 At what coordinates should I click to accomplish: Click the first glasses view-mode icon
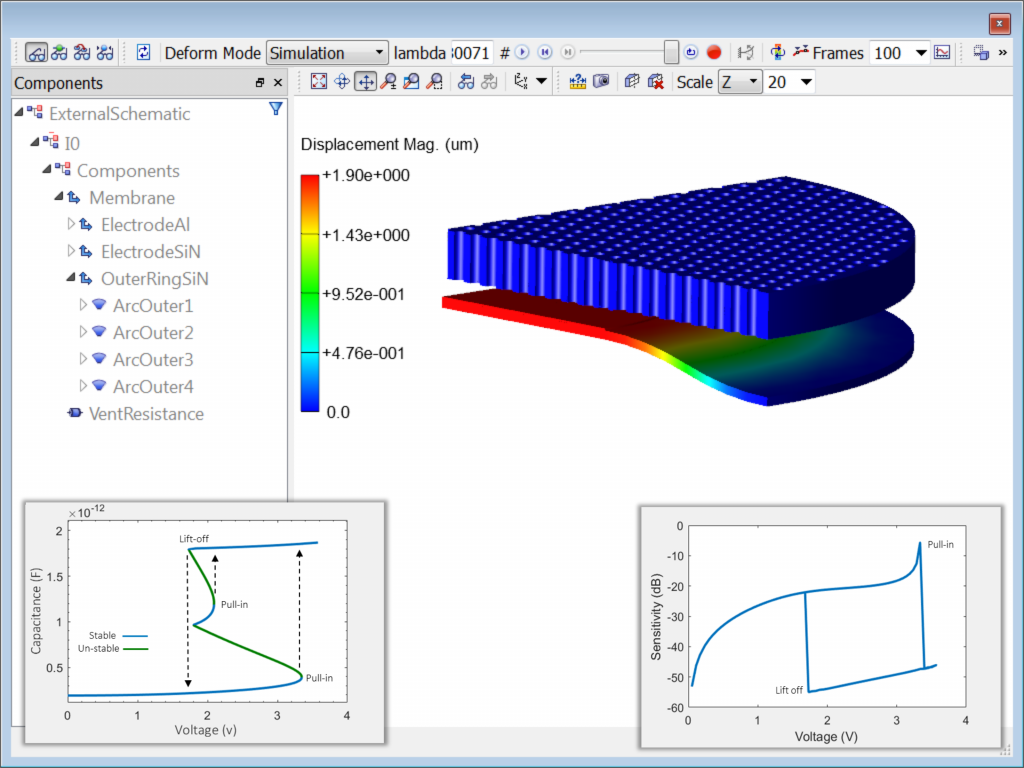coord(37,53)
